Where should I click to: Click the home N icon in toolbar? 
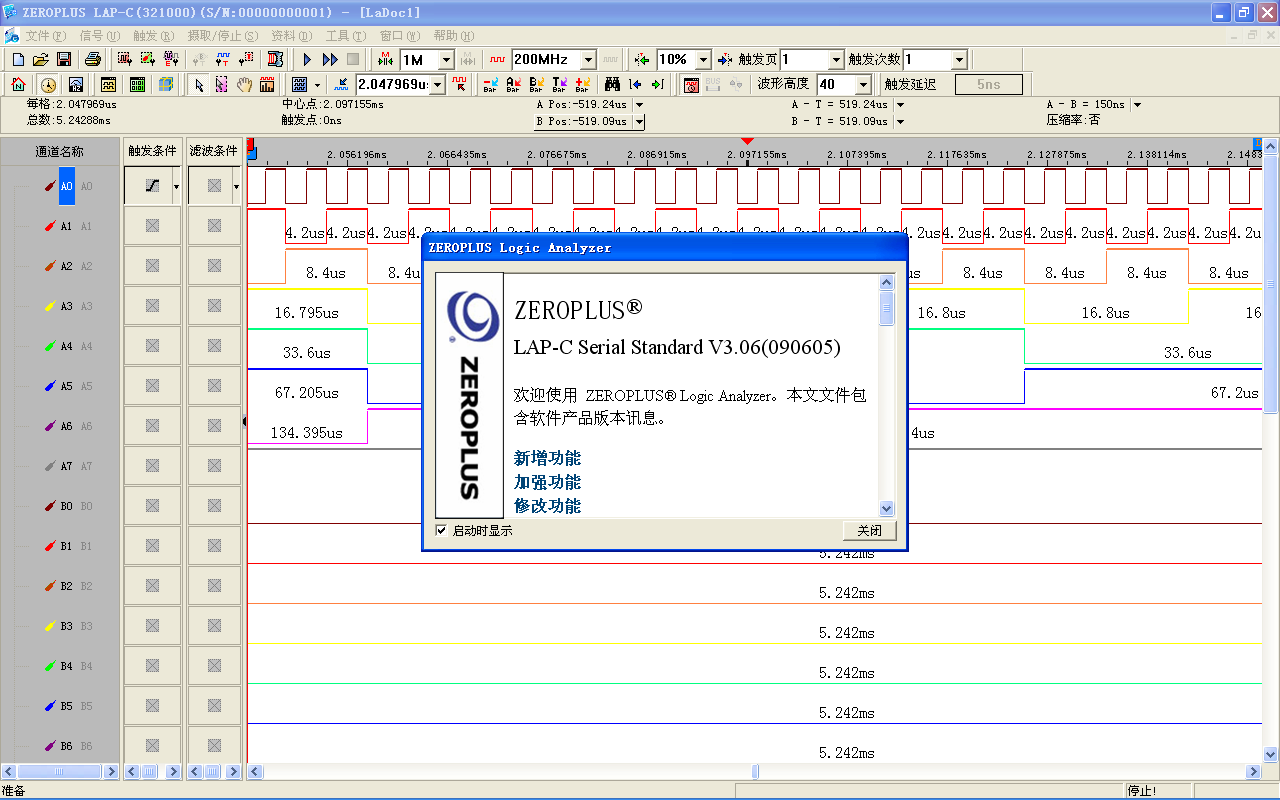click(18, 84)
